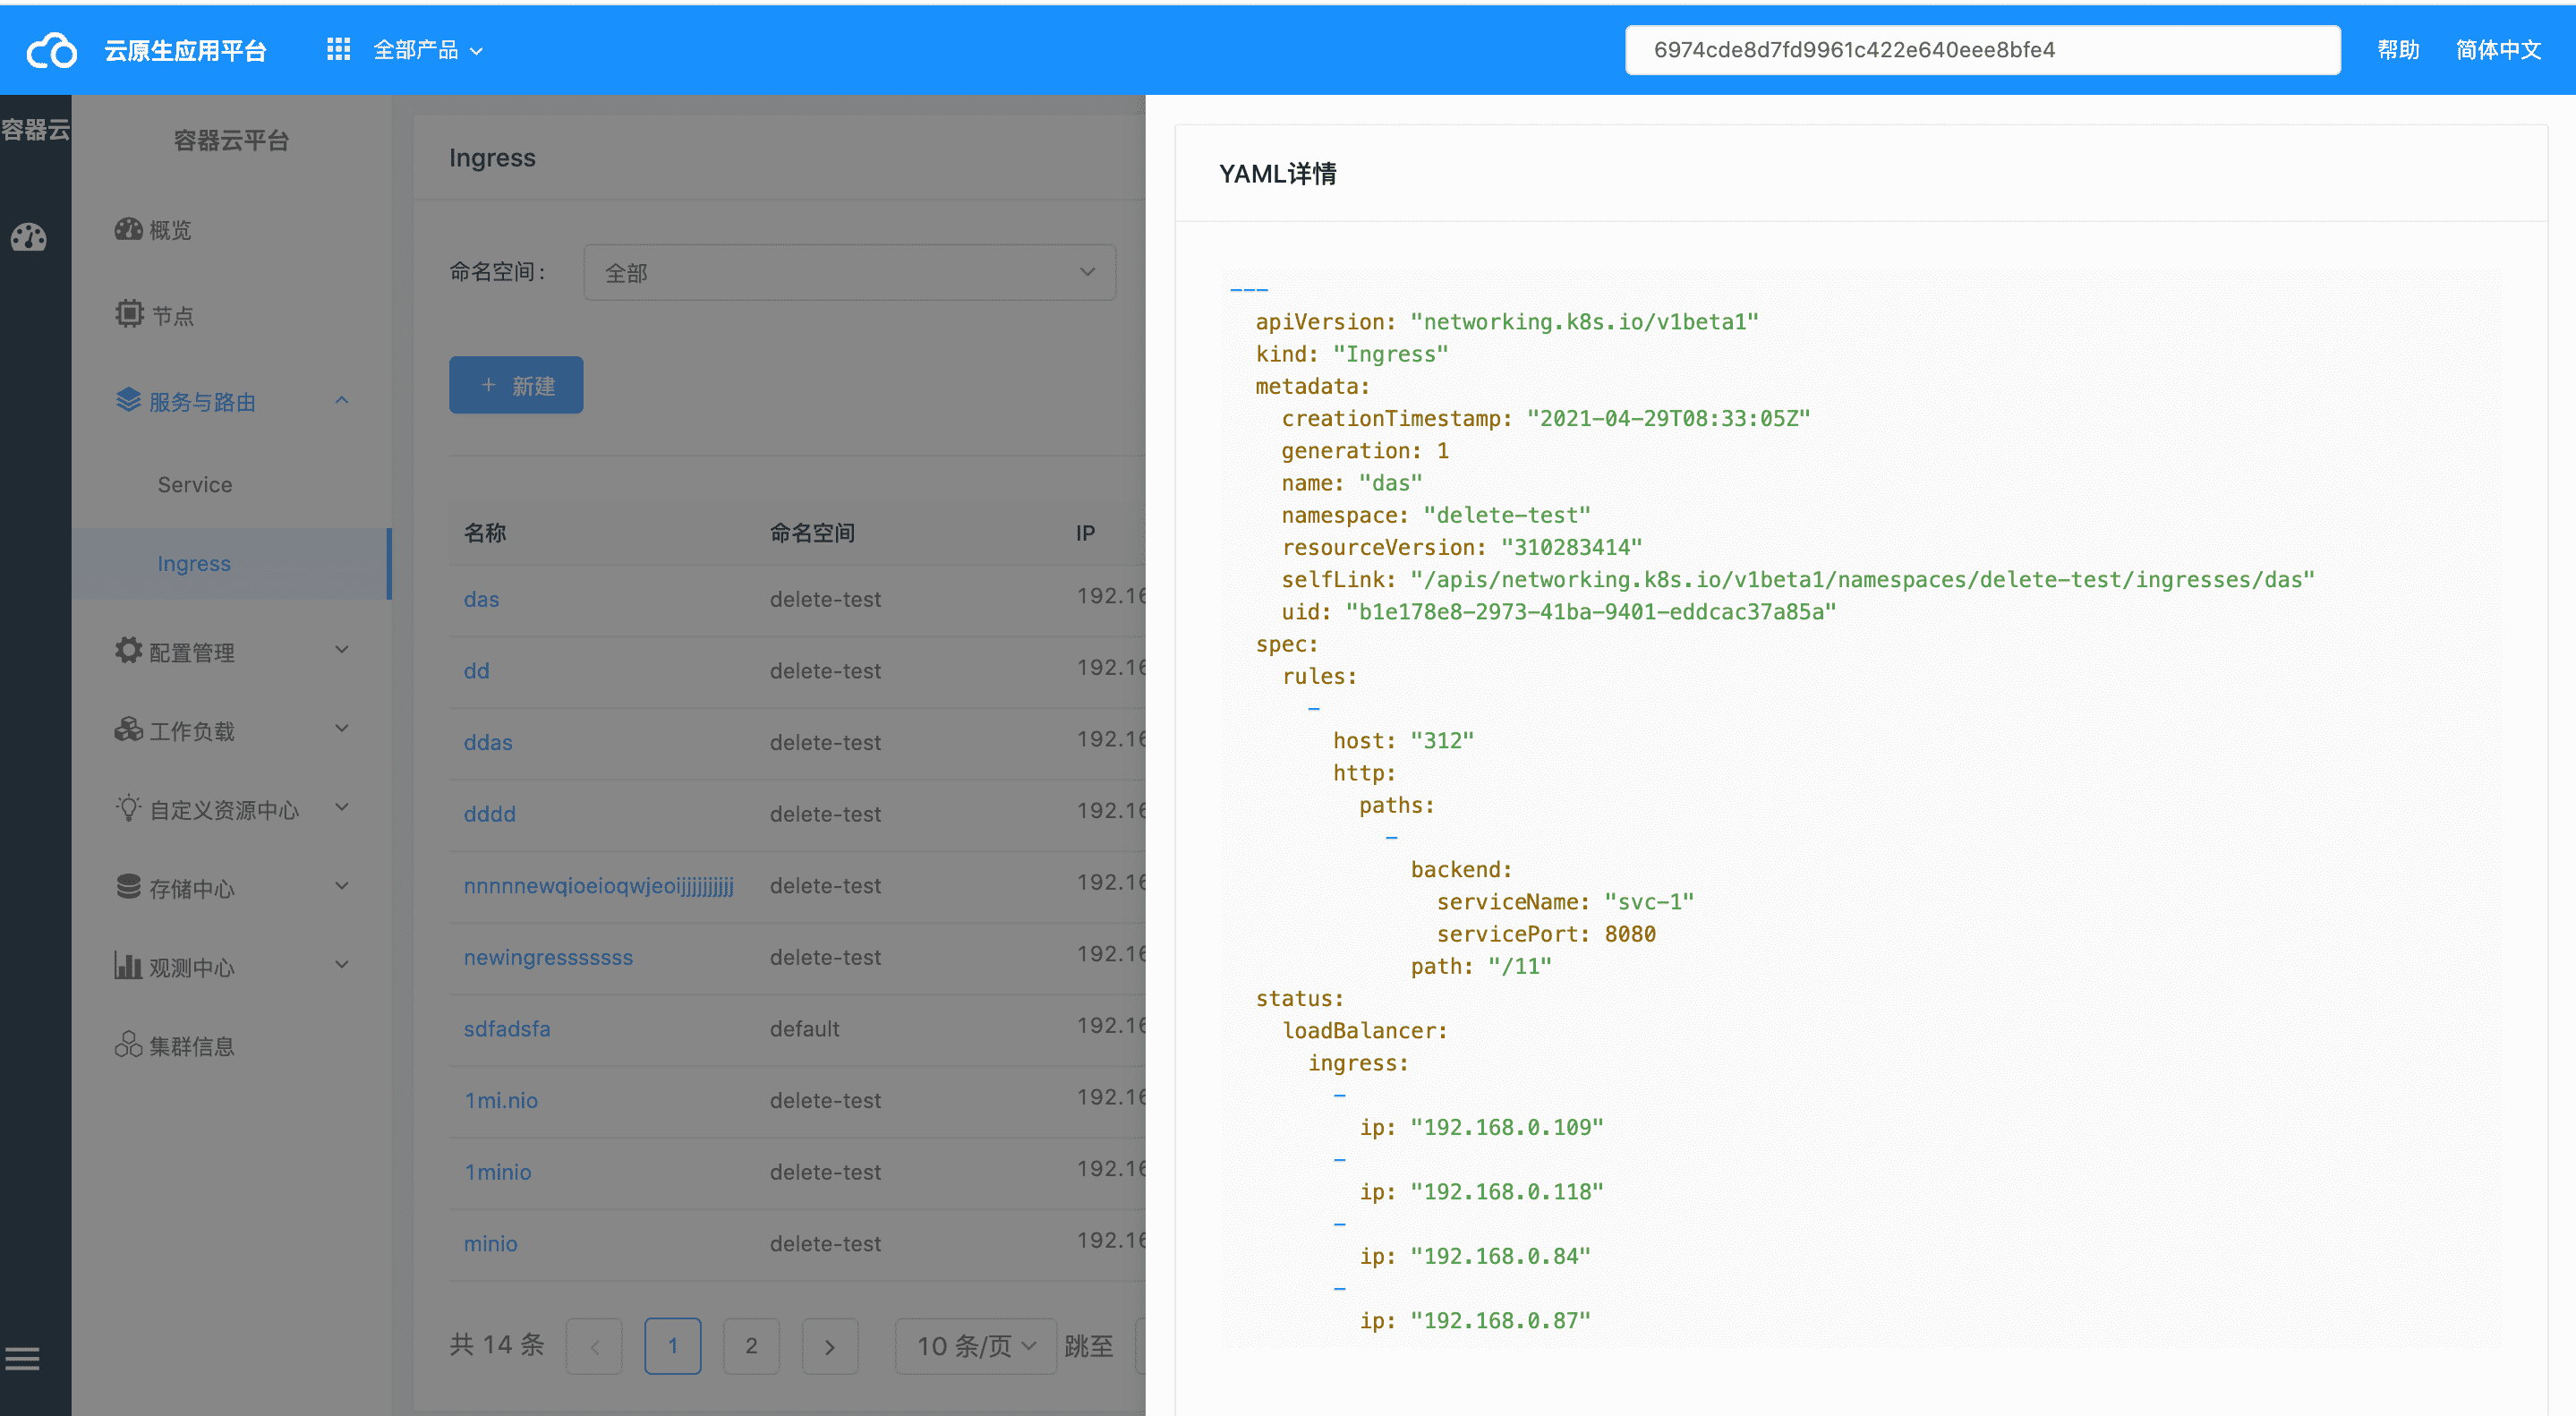Click the YAML详情 panel title

click(x=1277, y=174)
